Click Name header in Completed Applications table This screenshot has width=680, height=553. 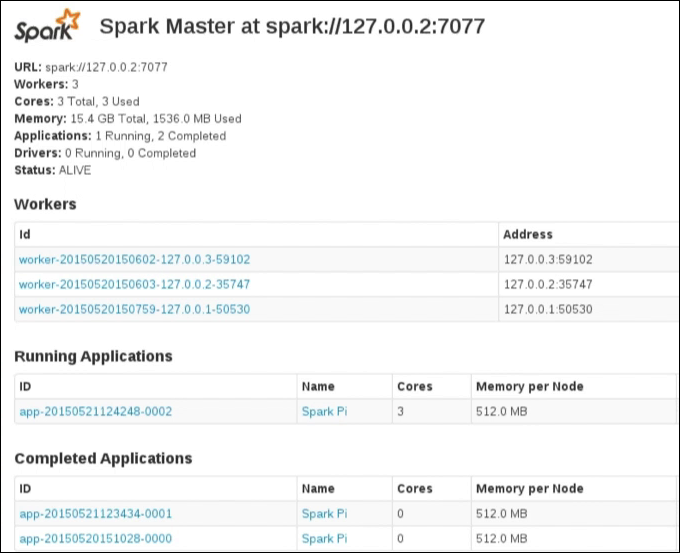[x=318, y=489]
